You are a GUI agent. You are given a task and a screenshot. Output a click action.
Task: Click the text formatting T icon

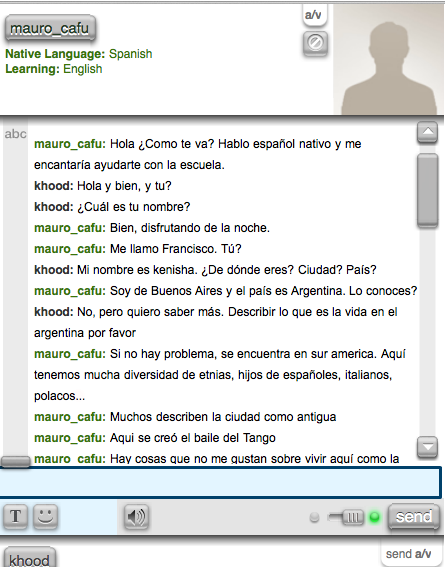[16, 516]
